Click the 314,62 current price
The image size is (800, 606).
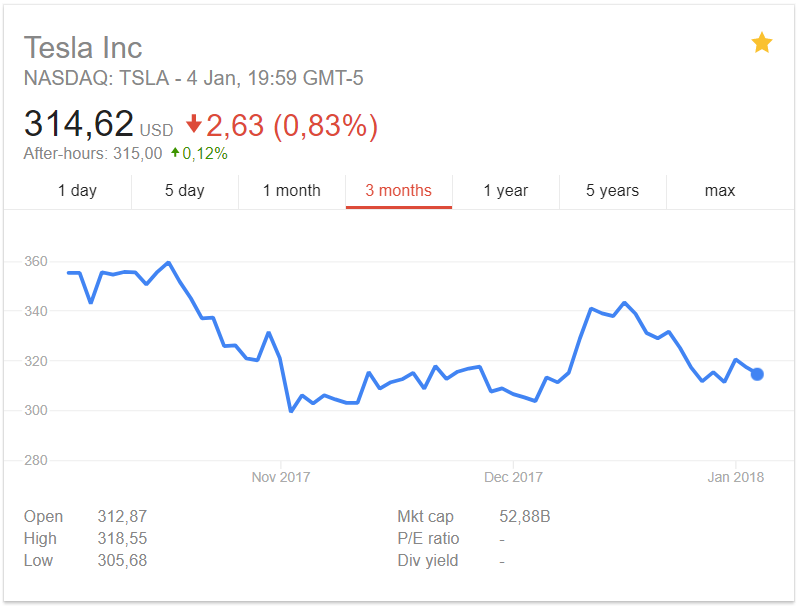coord(79,124)
